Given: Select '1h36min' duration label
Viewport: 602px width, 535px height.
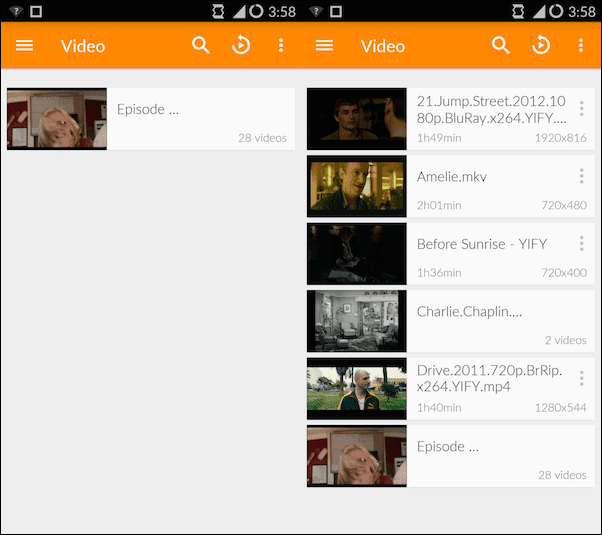Looking at the screenshot, I should (x=439, y=273).
